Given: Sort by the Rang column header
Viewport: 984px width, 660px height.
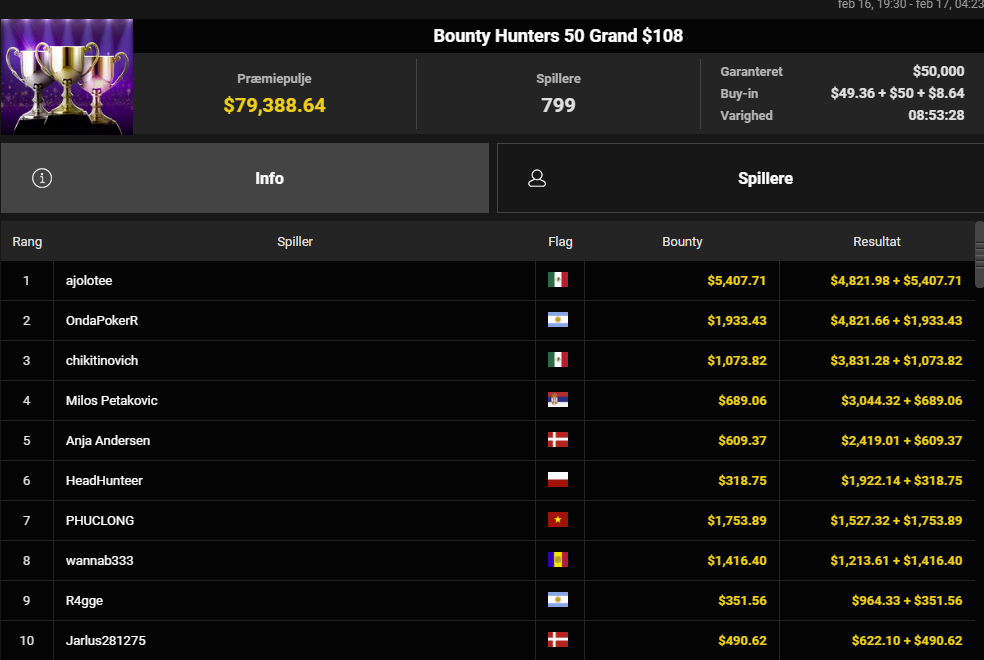Looking at the screenshot, I should (27, 241).
